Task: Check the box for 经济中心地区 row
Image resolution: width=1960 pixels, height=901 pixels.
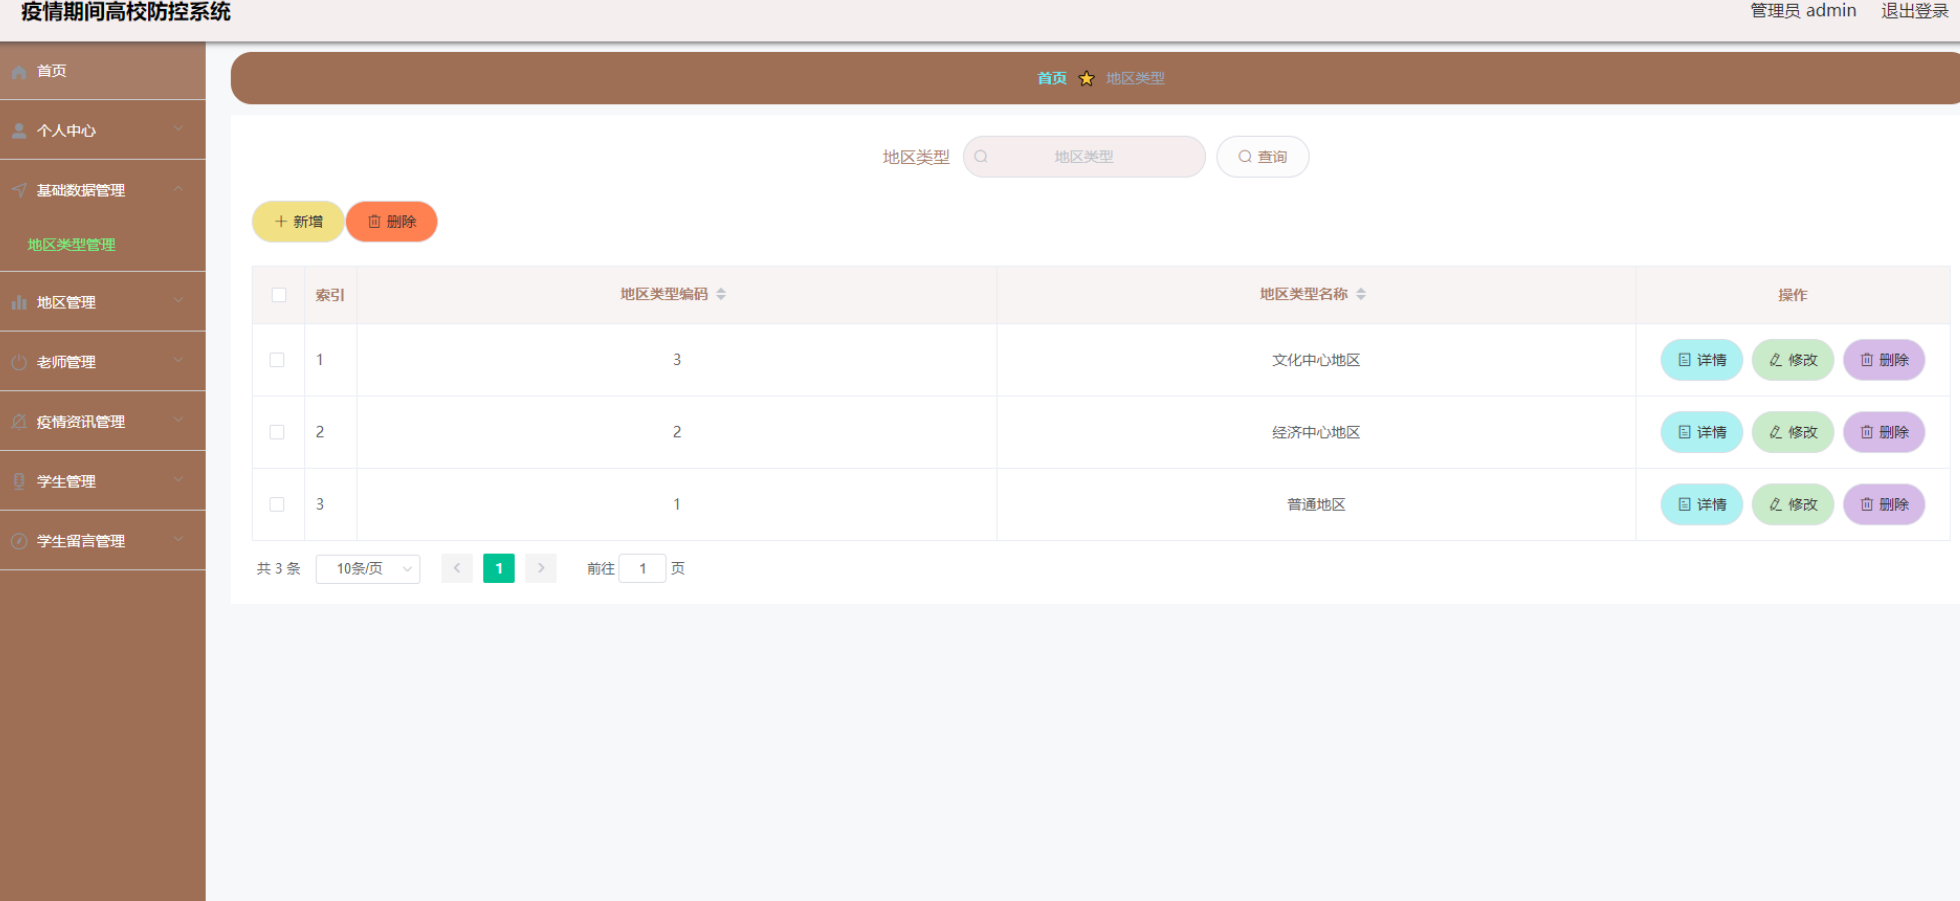Action: (277, 432)
